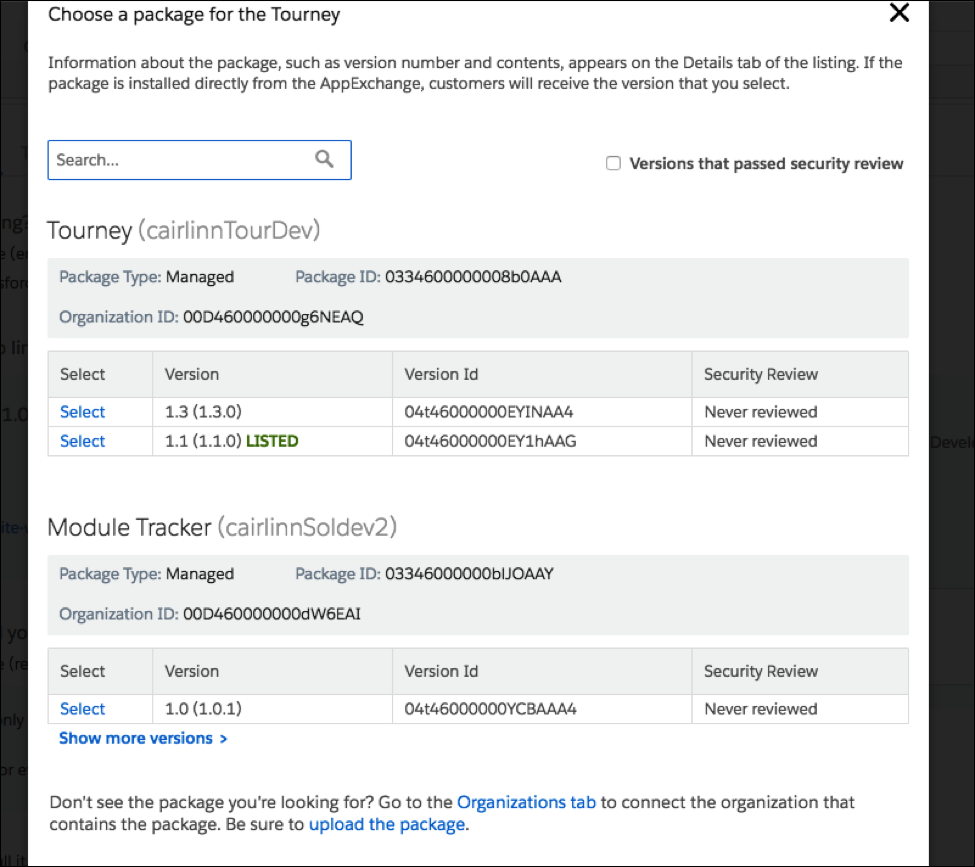
Task: Click Version Id 04t46000000EY1hAAG
Action: pyautogui.click(x=490, y=441)
